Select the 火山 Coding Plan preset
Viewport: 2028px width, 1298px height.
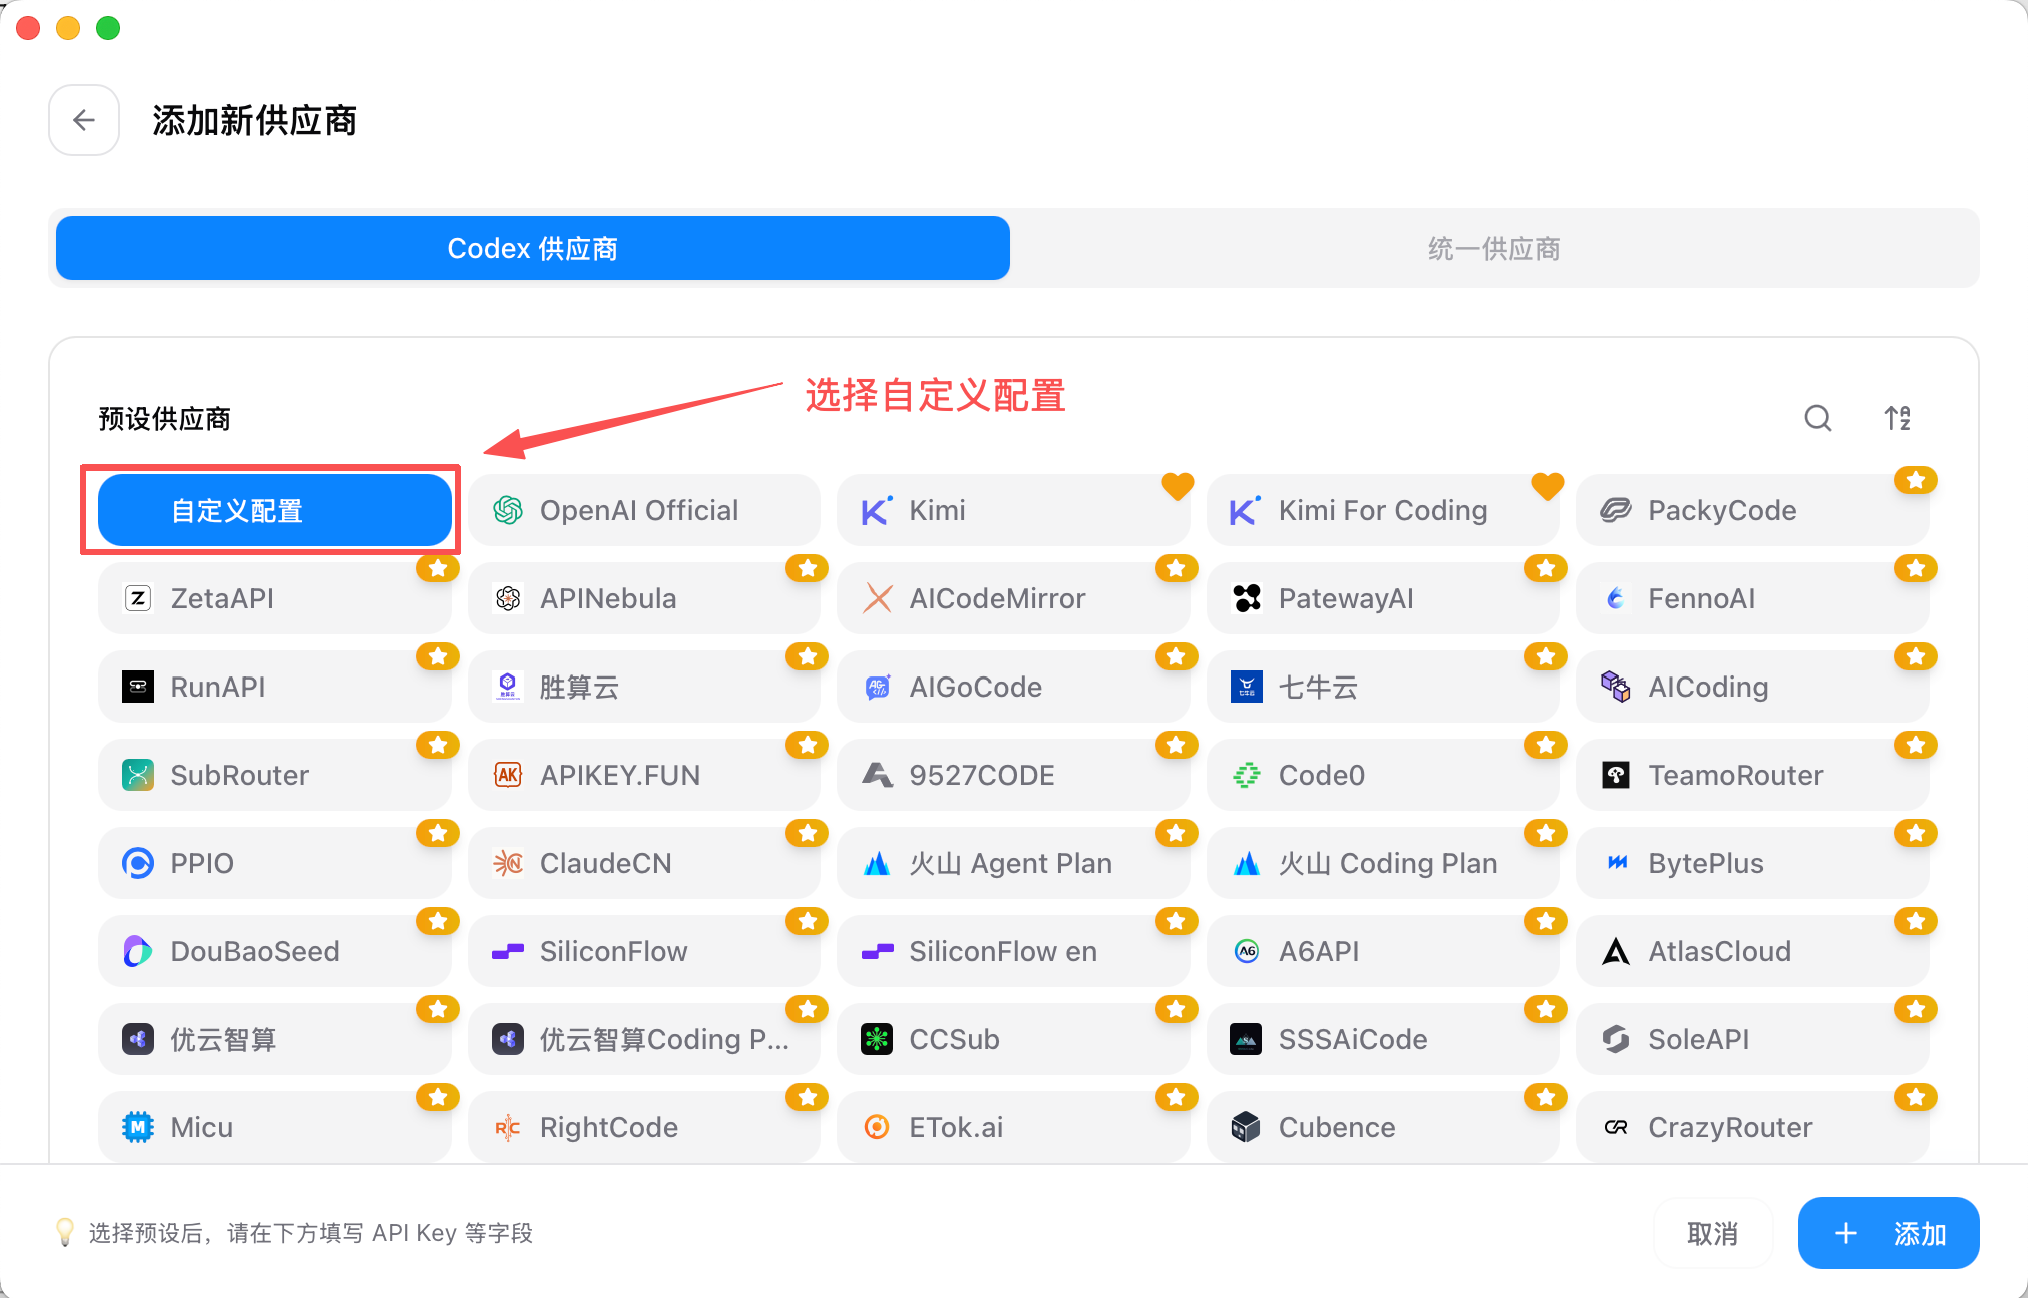[1383, 863]
